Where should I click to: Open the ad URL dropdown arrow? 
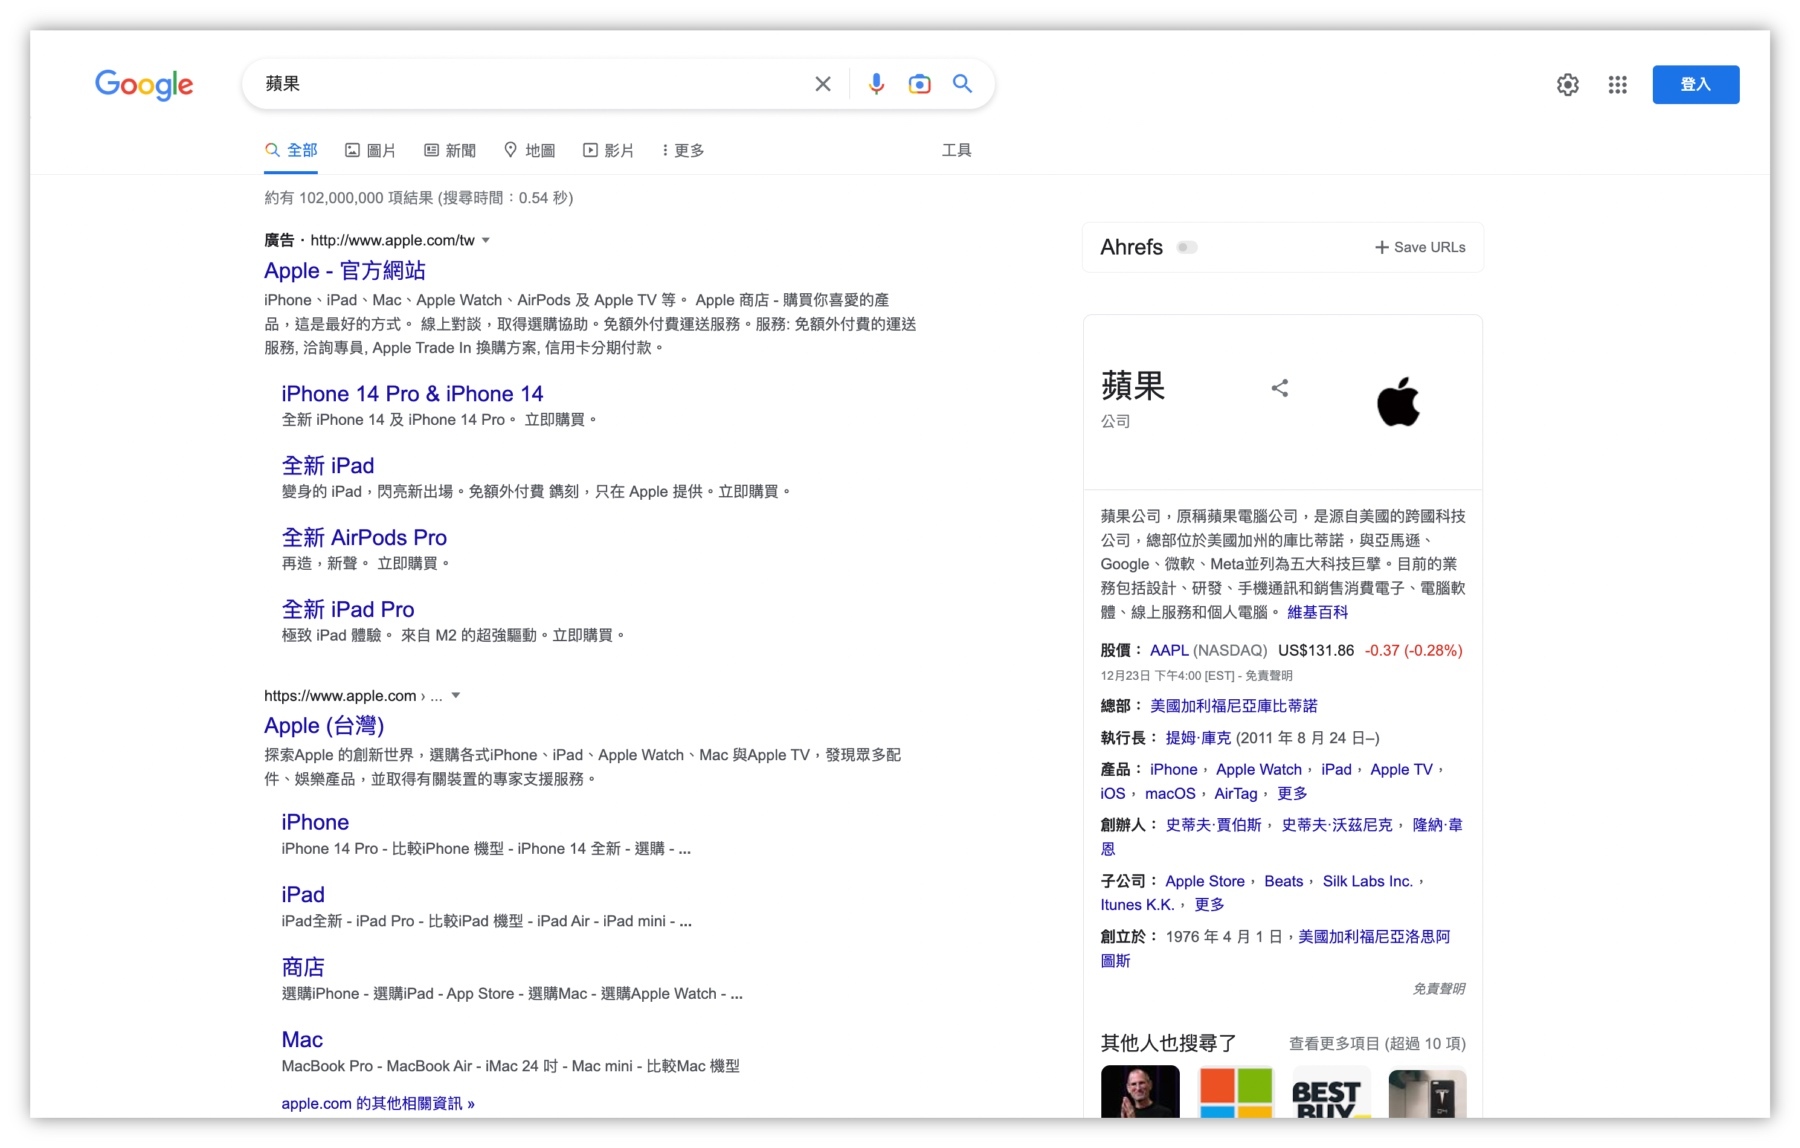[x=486, y=240]
